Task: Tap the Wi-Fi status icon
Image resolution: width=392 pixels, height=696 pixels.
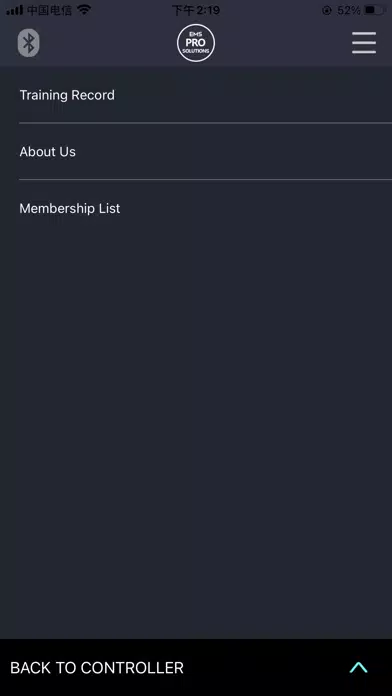Action: [x=84, y=10]
